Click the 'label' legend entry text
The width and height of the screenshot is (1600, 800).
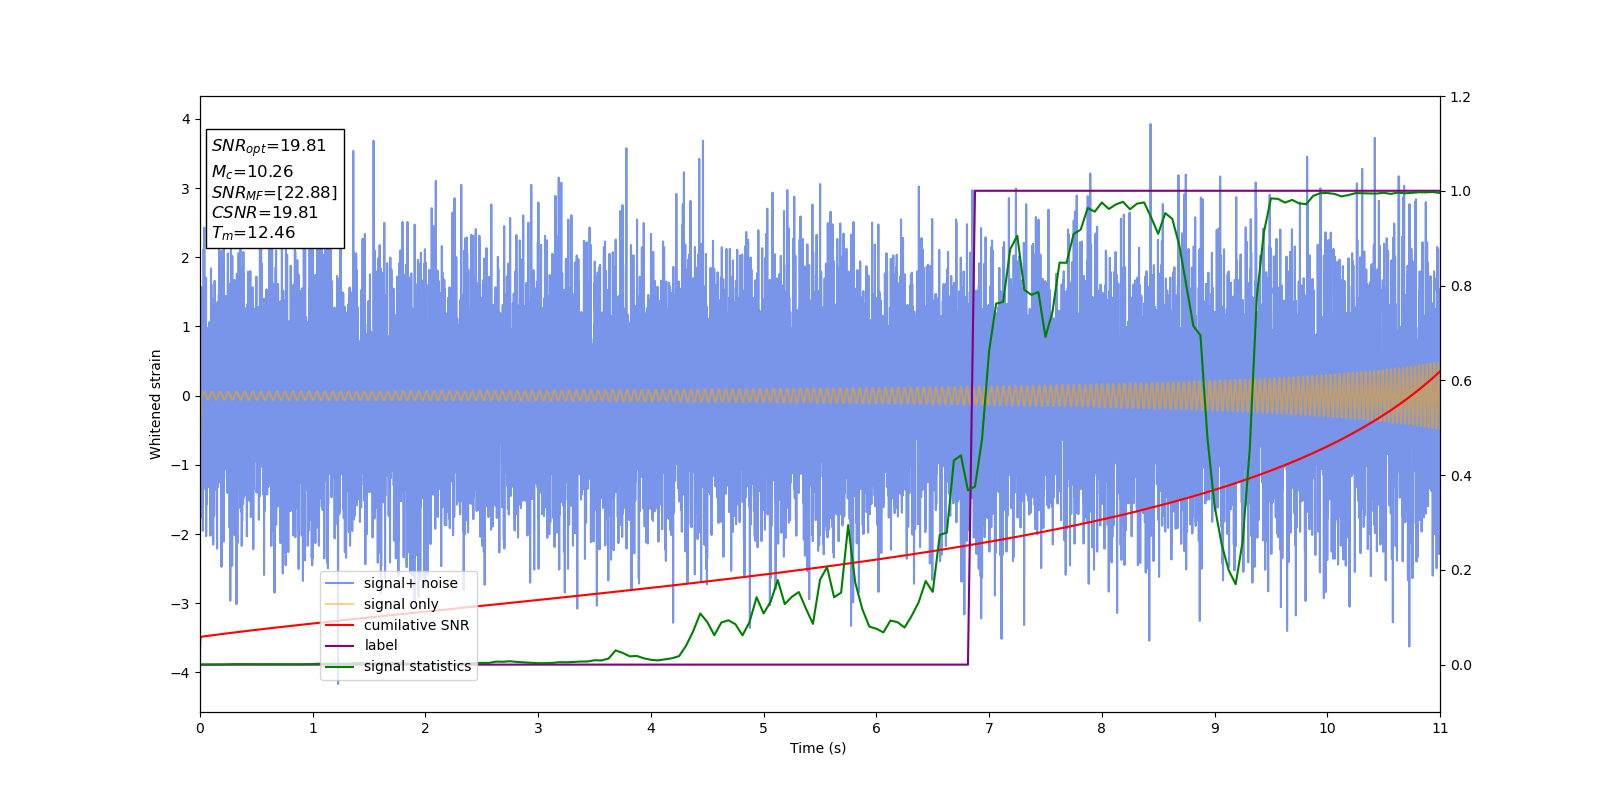380,646
